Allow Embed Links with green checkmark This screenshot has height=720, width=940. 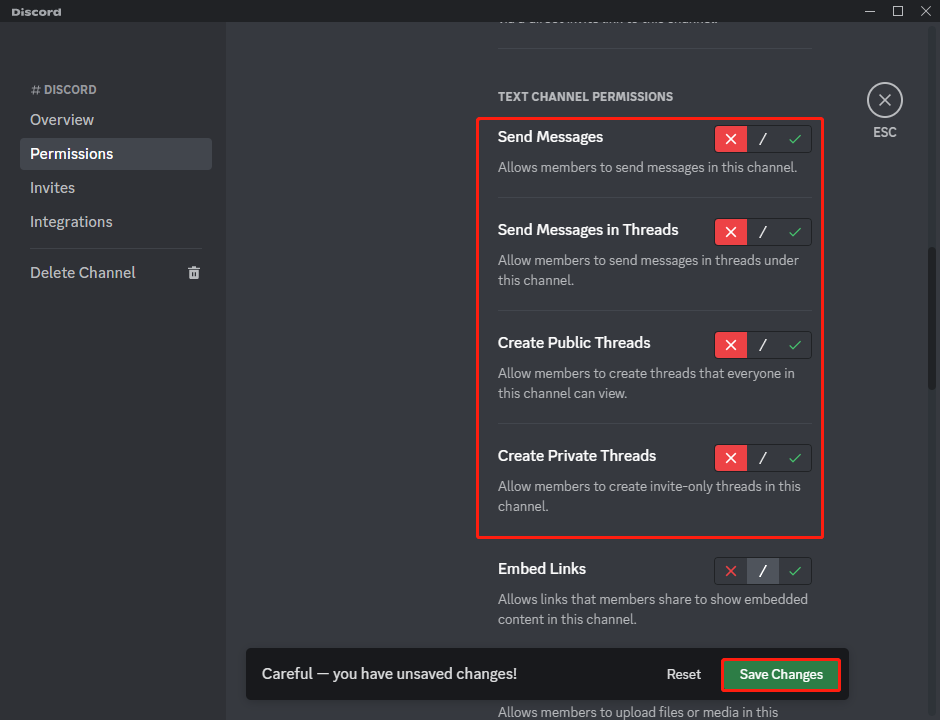[795, 571]
